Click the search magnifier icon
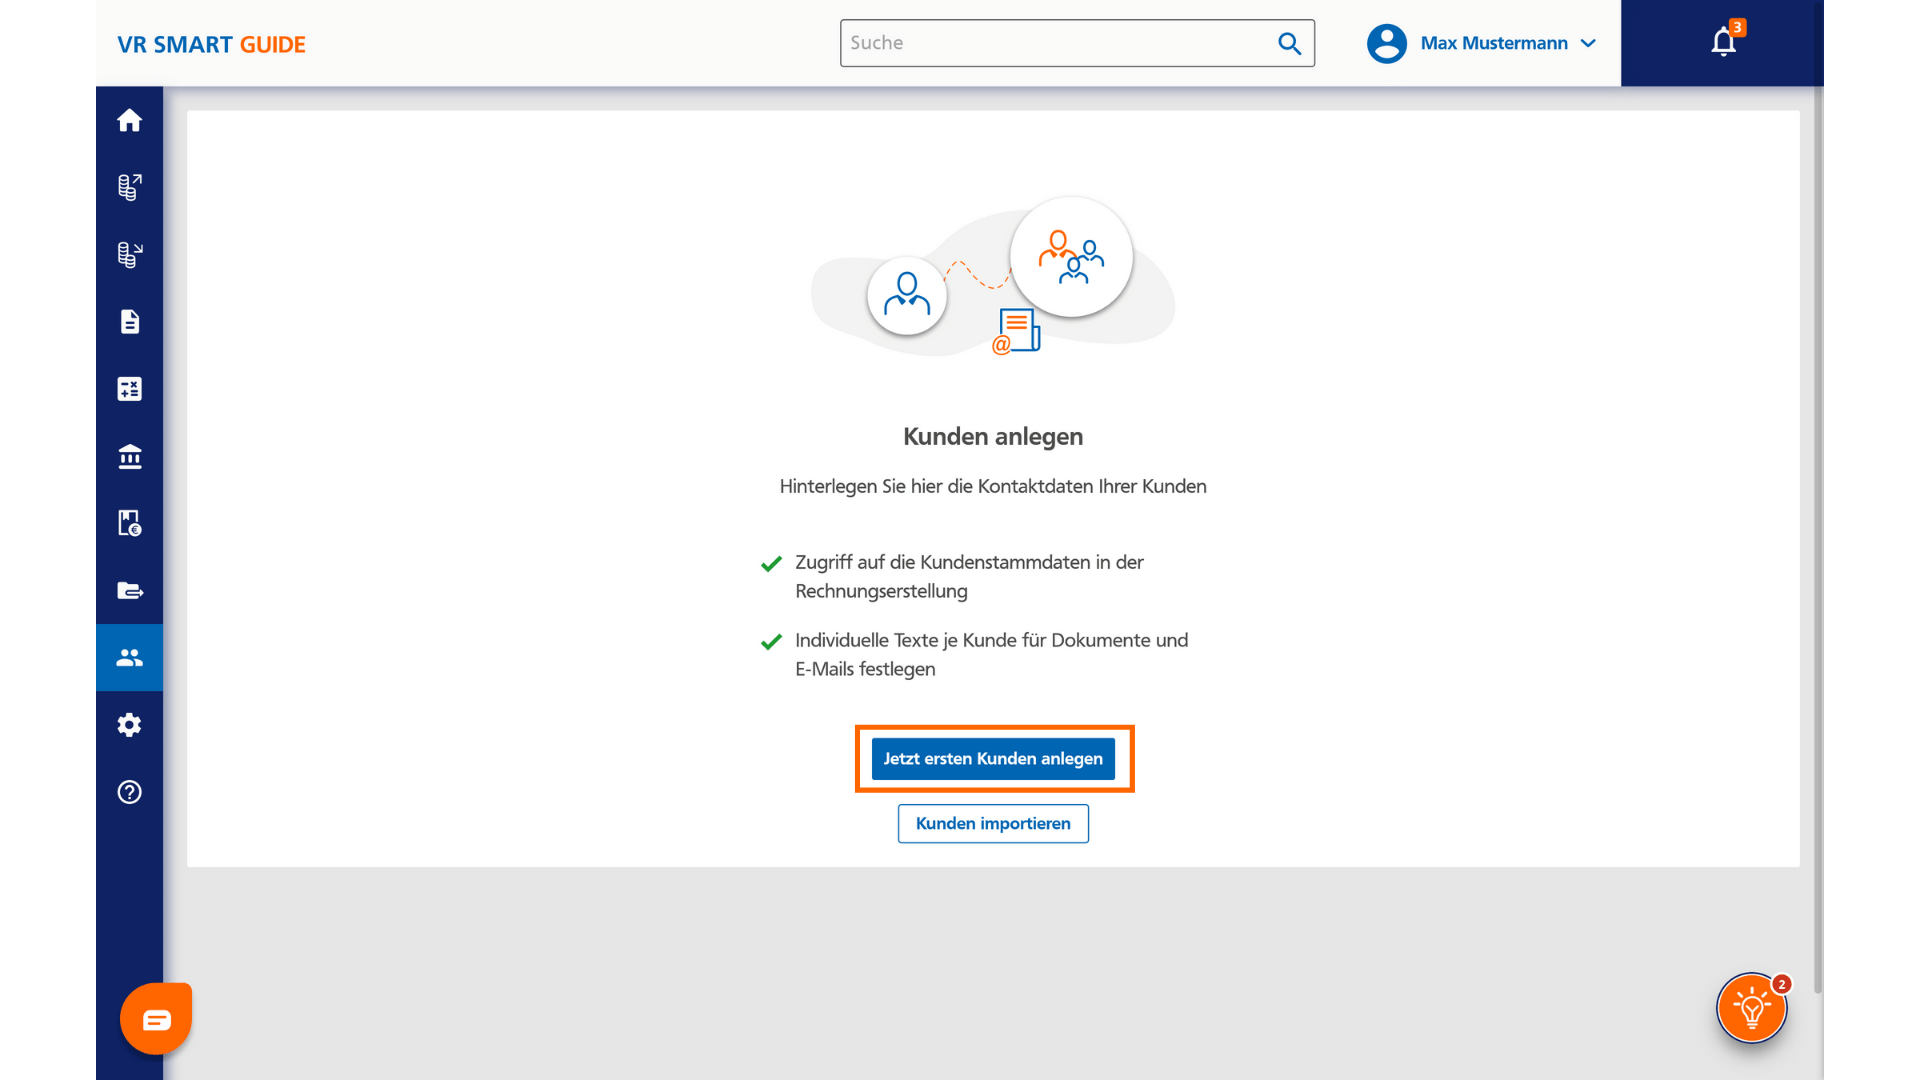 [1289, 43]
